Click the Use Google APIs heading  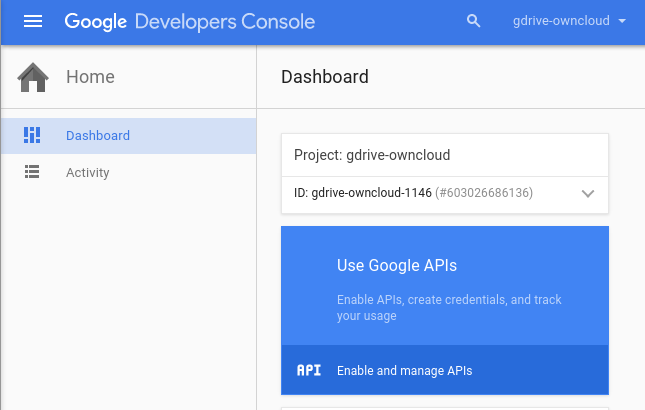point(397,265)
